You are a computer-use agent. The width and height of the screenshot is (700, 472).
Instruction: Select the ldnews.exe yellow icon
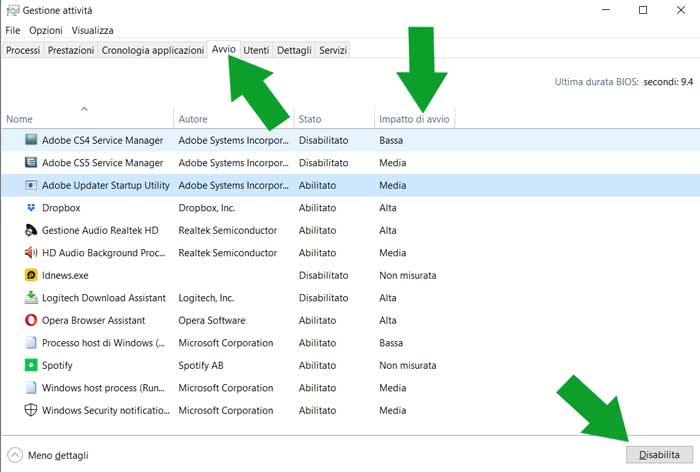pyautogui.click(x=31, y=276)
